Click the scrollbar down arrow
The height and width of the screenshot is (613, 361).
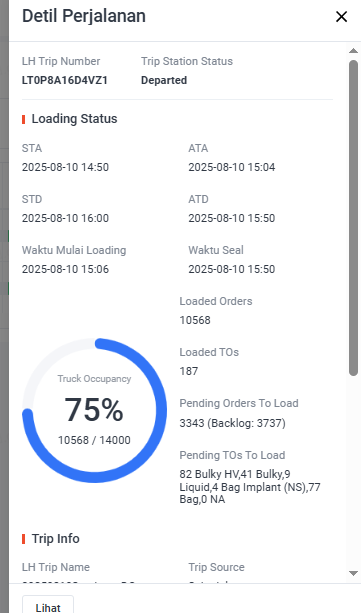coord(353,574)
